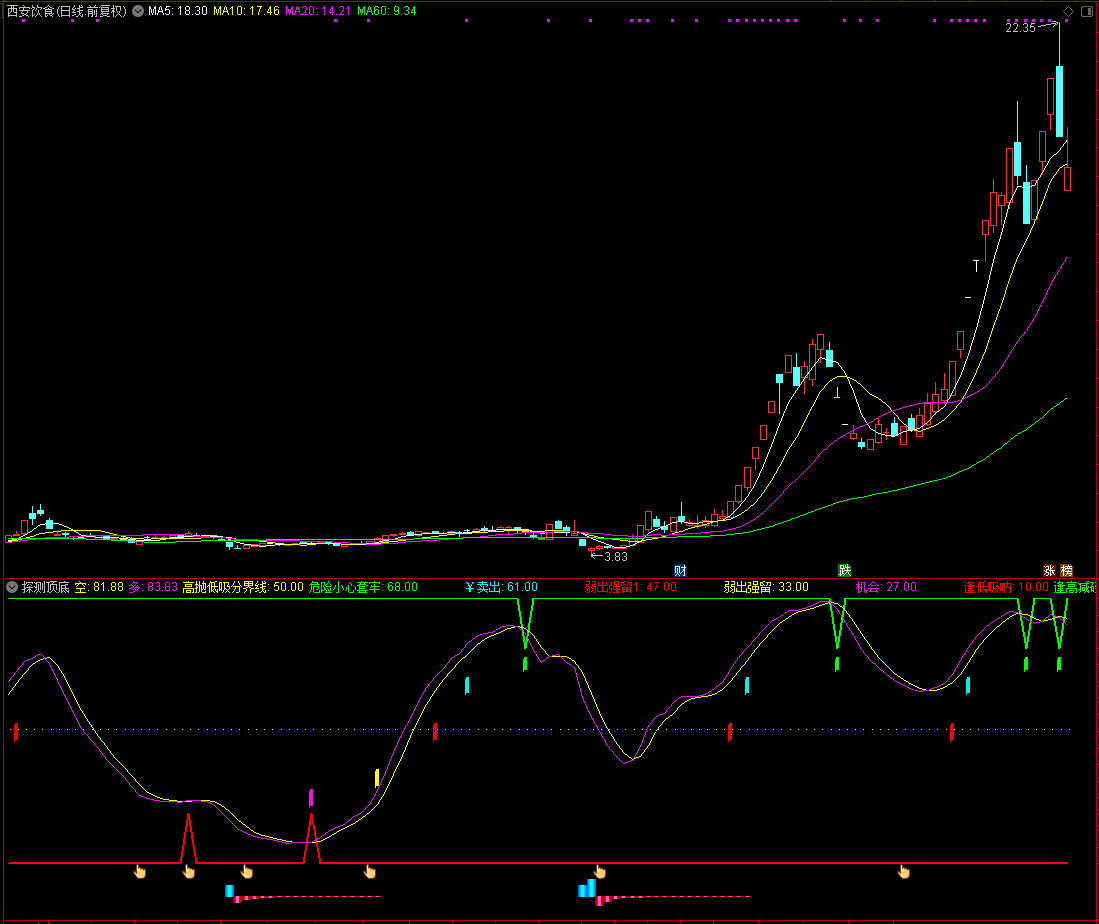Click the panel layout icon at top right

1087,11
